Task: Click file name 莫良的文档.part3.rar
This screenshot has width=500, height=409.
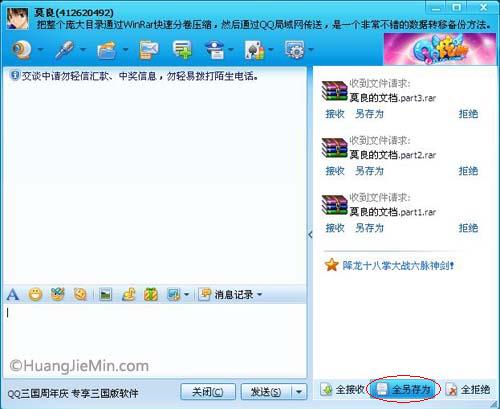Action: (393, 98)
